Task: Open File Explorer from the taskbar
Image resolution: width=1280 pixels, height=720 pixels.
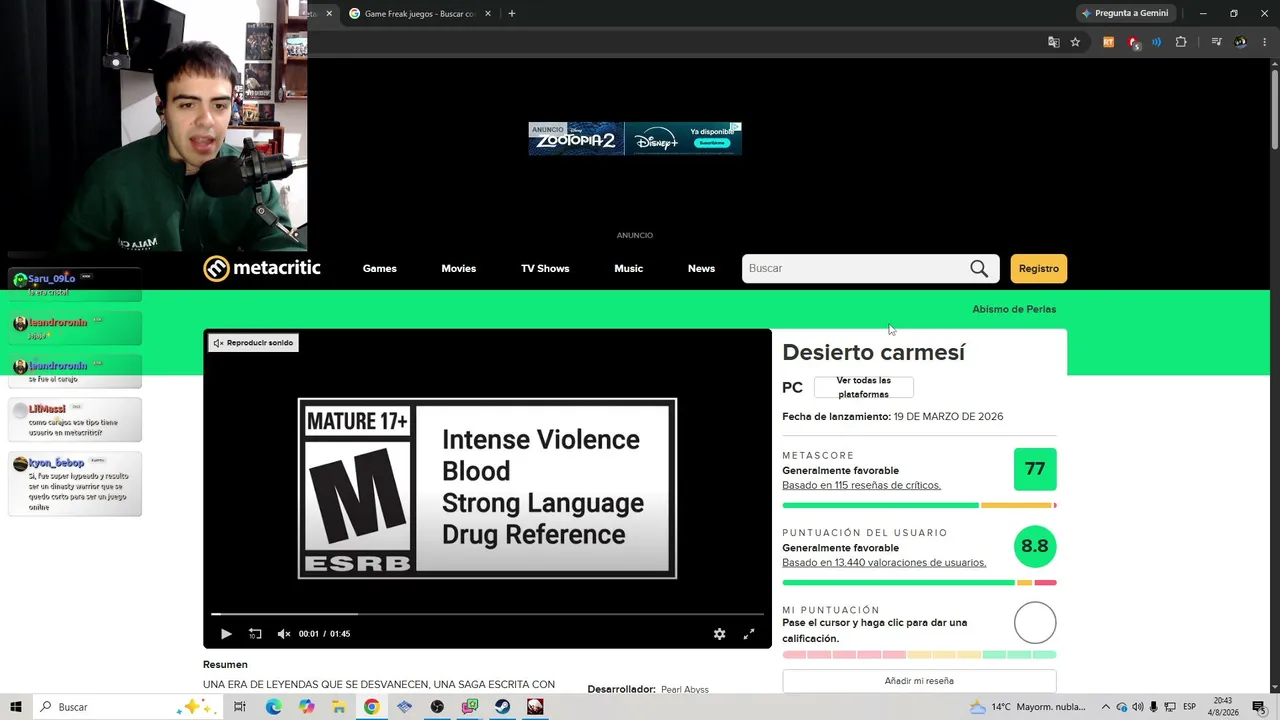Action: click(x=339, y=707)
